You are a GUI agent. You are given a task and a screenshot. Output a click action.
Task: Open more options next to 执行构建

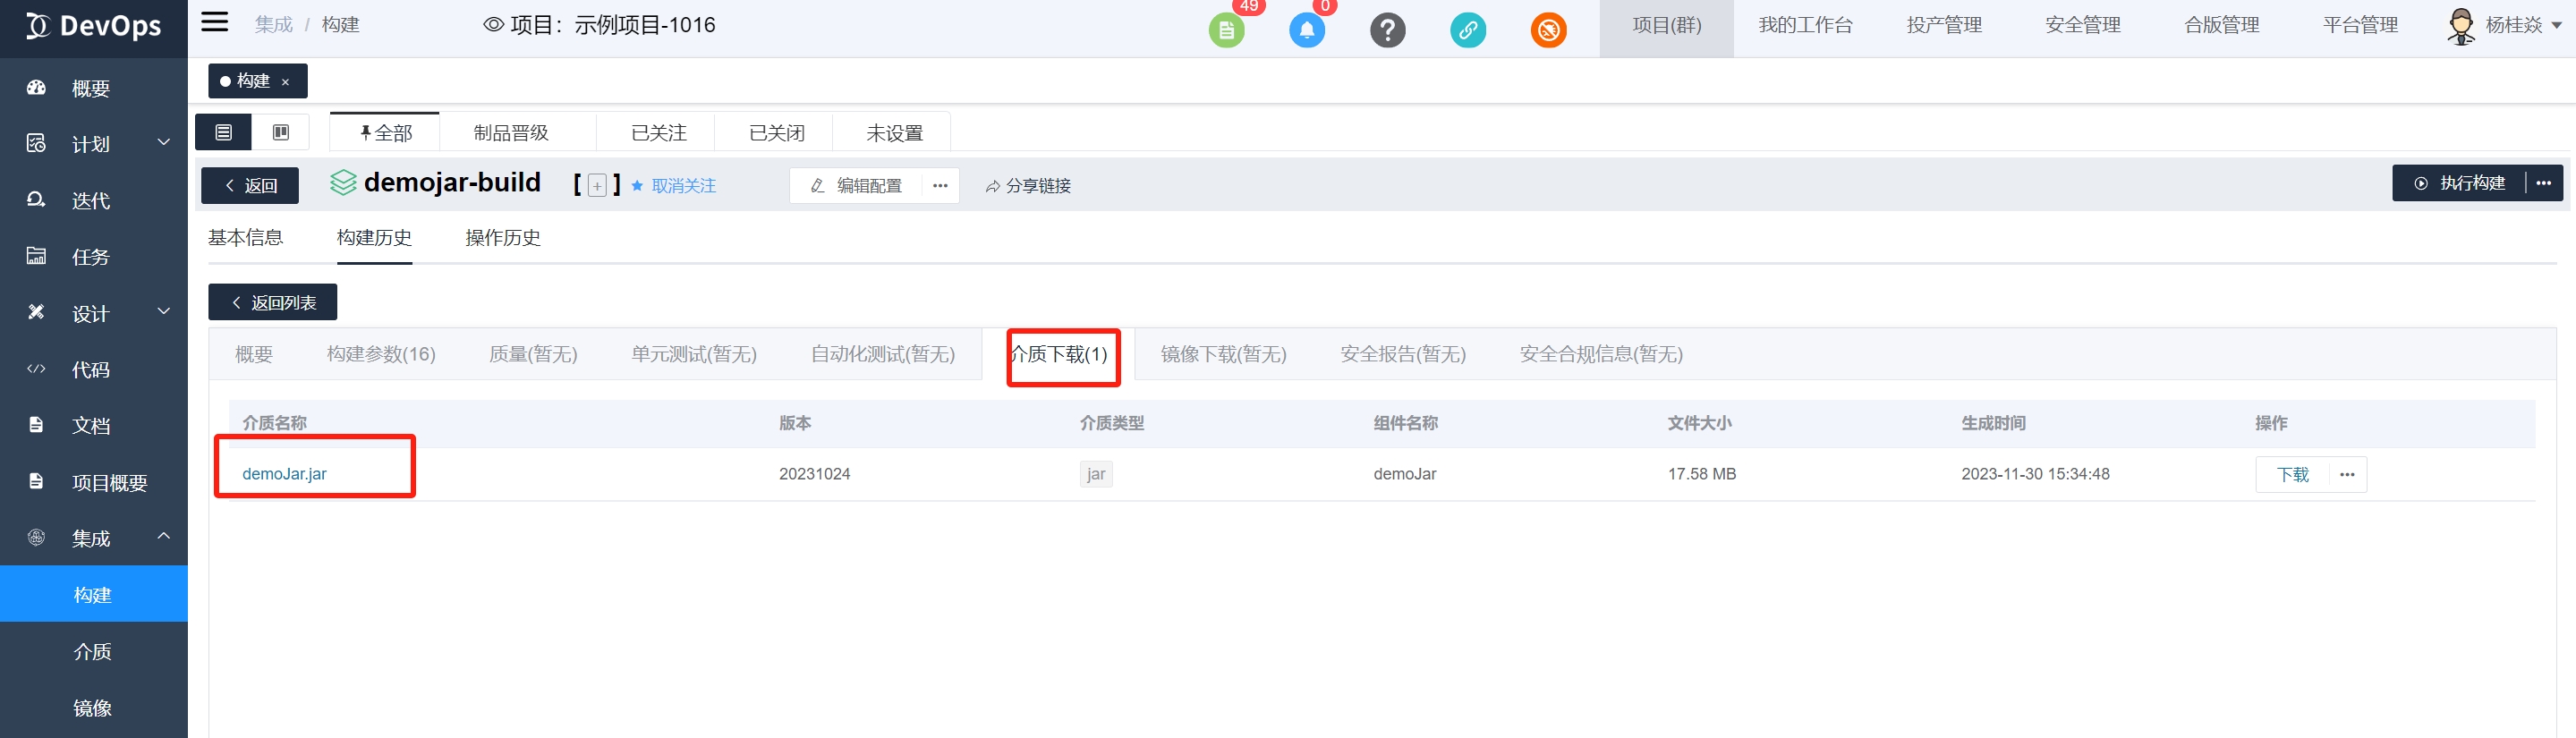tap(2543, 183)
